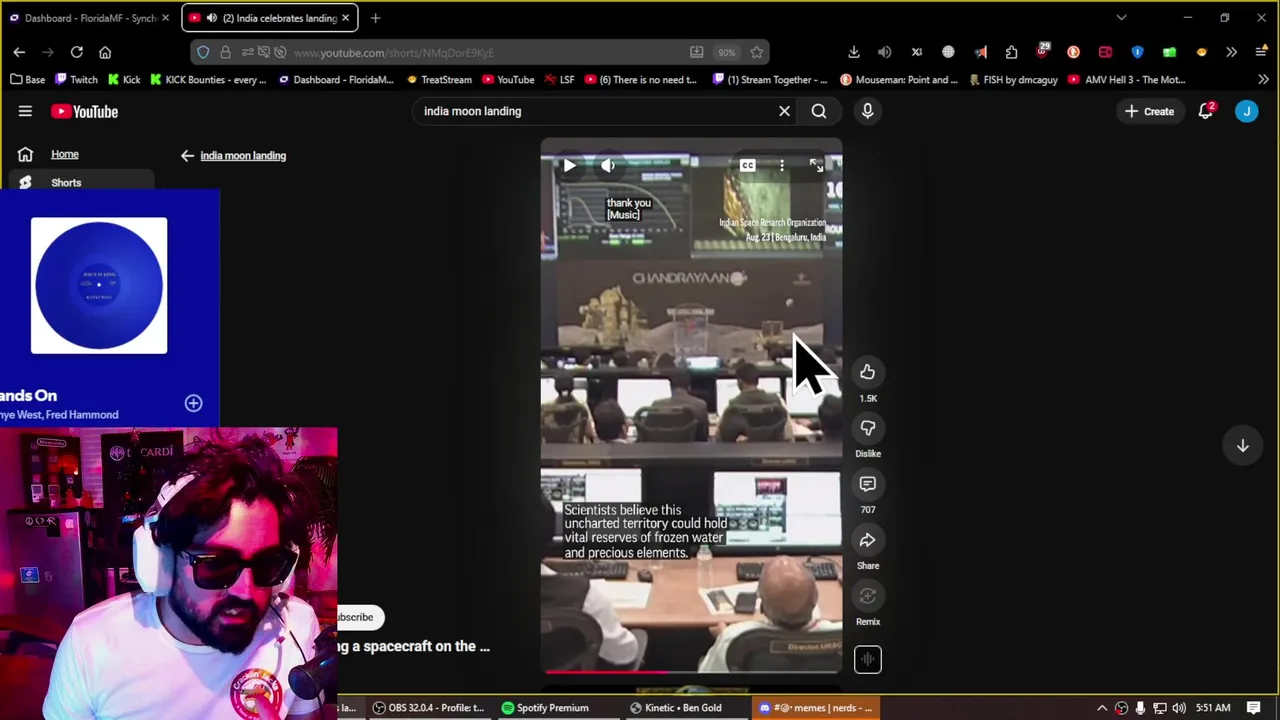Click the blue shield extension icon
Image resolution: width=1280 pixels, height=720 pixels.
coord(1137,52)
